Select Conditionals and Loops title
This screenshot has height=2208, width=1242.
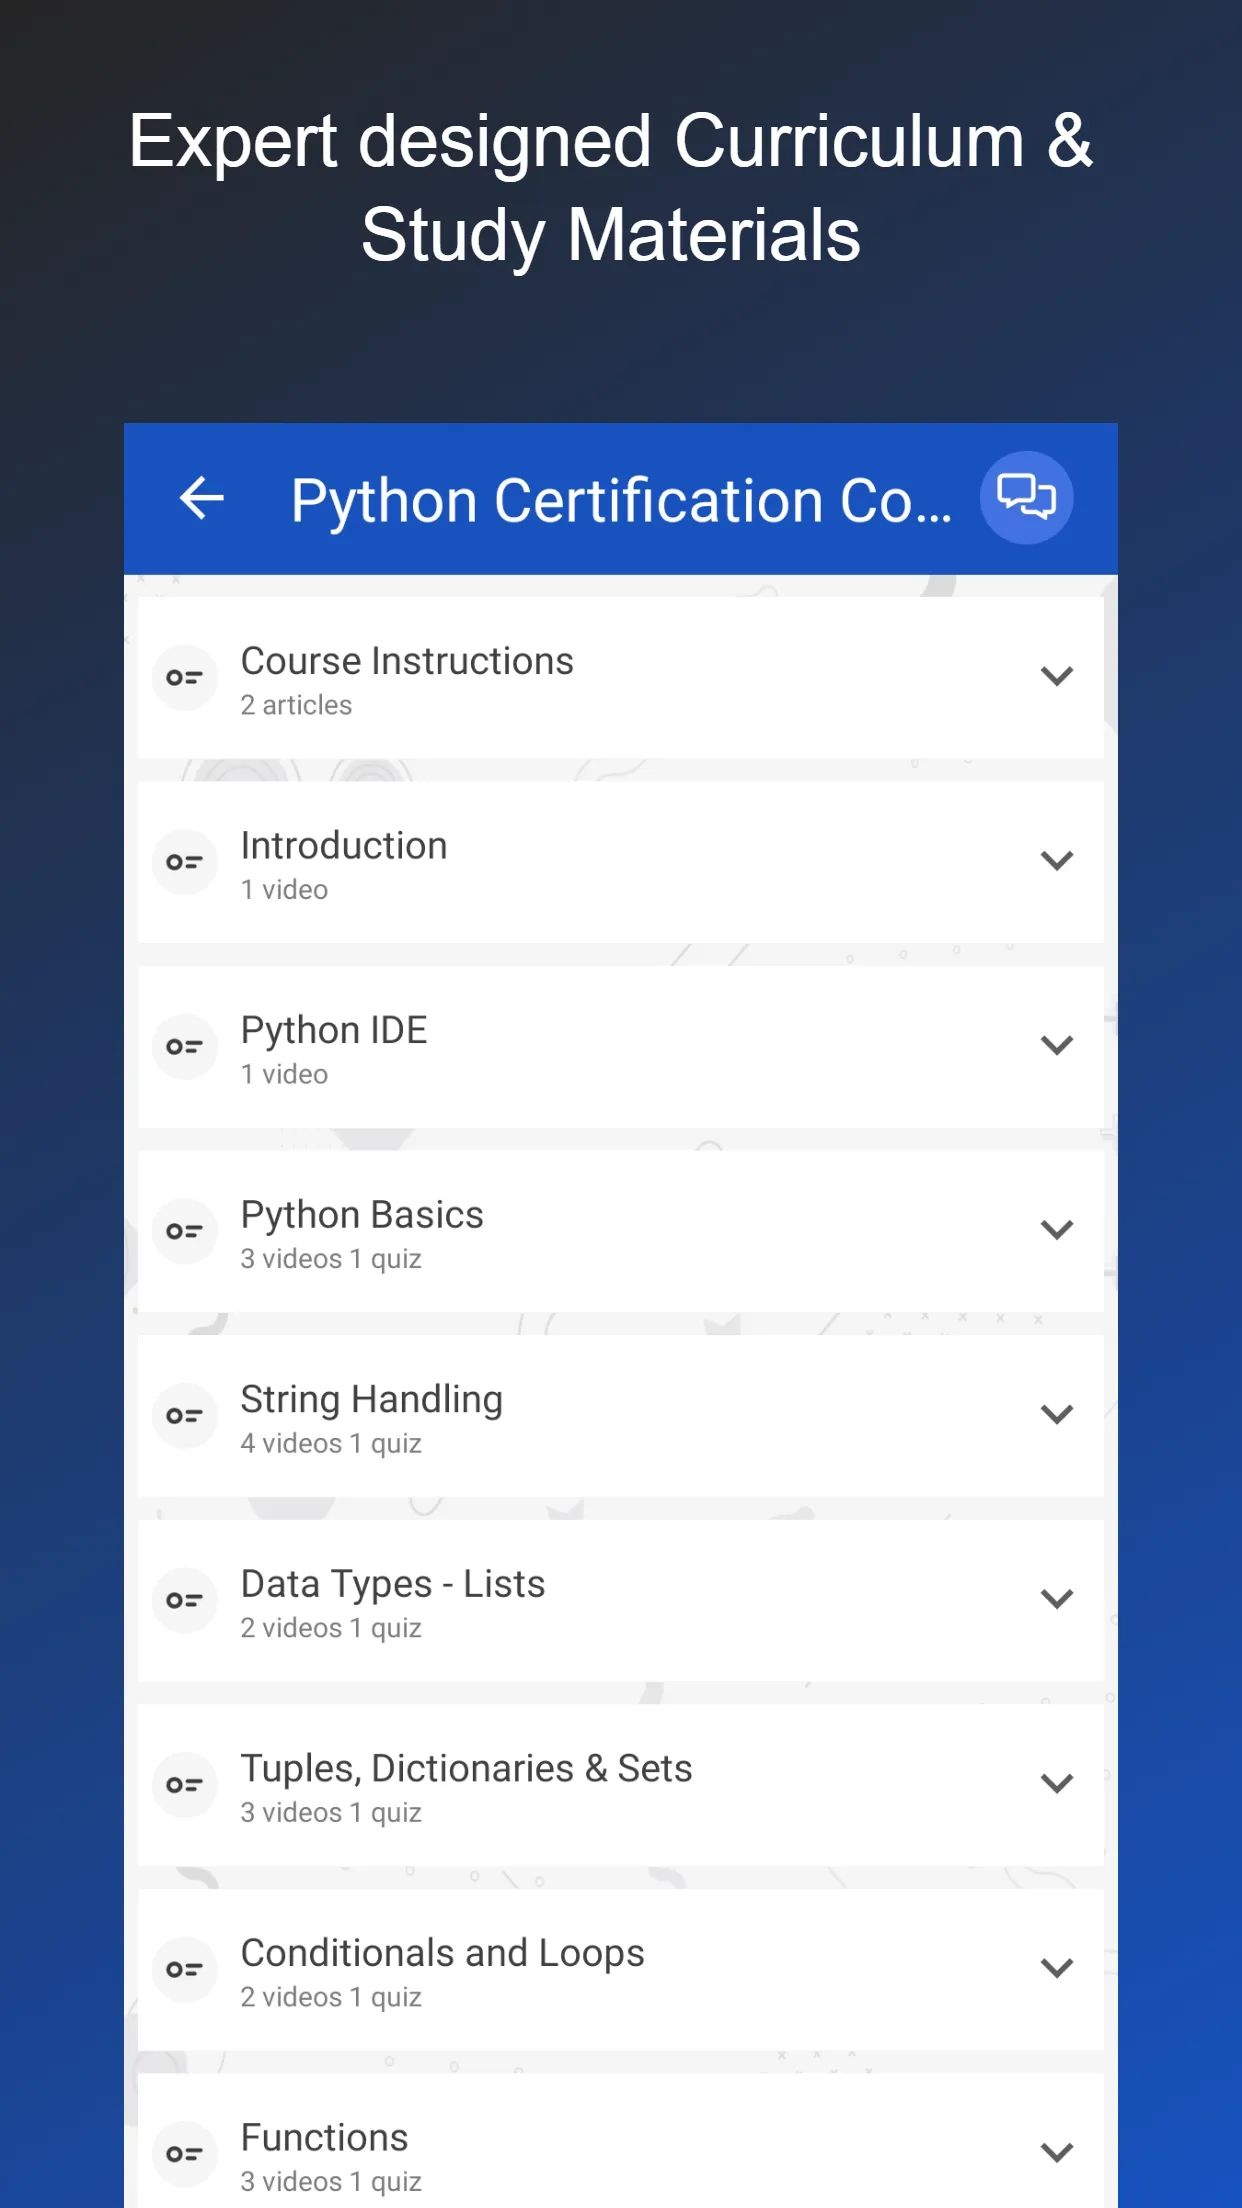pos(442,1953)
